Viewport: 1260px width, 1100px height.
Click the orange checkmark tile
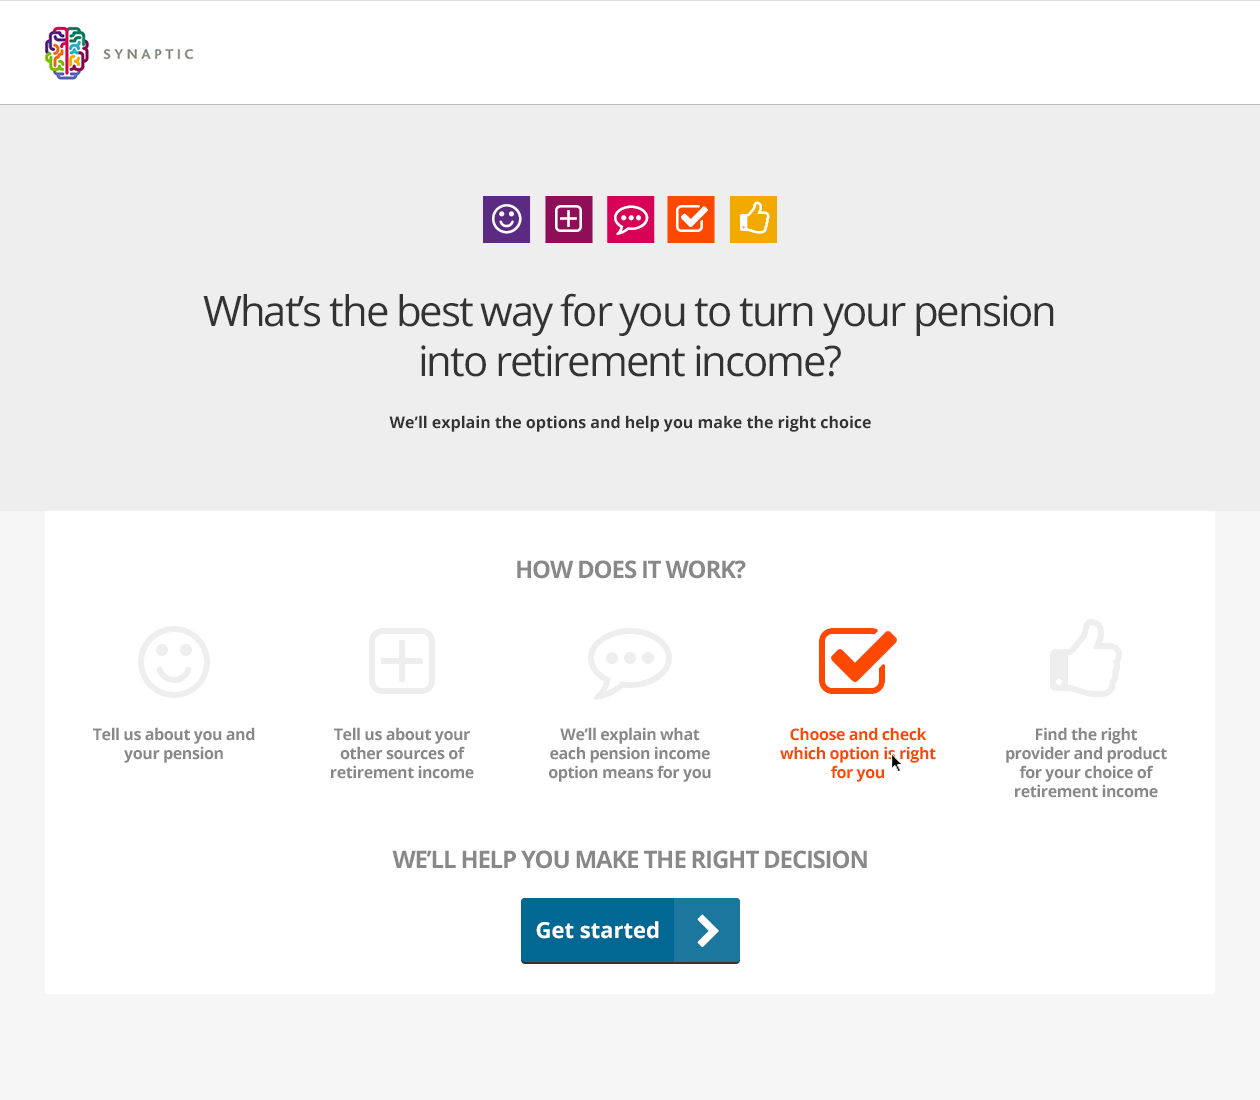pos(691,219)
